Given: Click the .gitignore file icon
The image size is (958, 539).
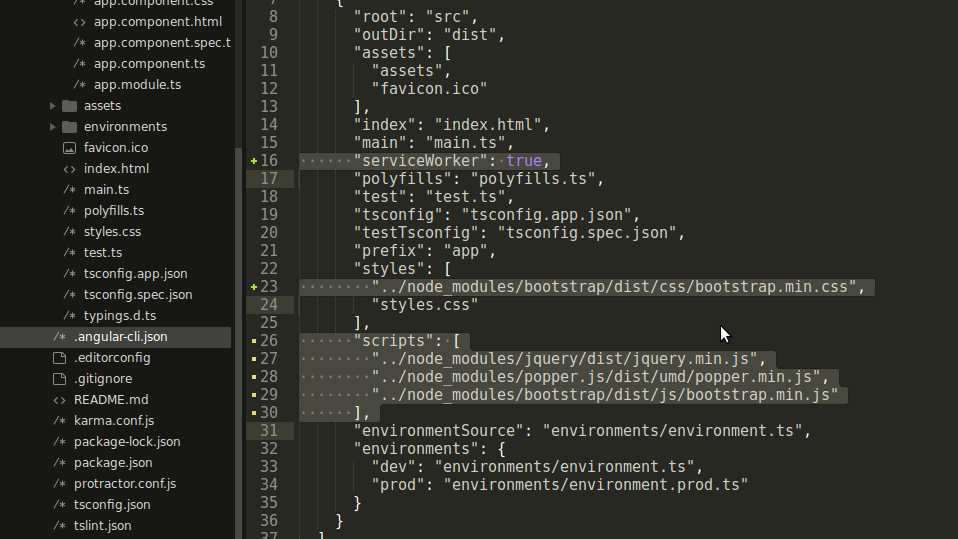Looking at the screenshot, I should point(59,379).
